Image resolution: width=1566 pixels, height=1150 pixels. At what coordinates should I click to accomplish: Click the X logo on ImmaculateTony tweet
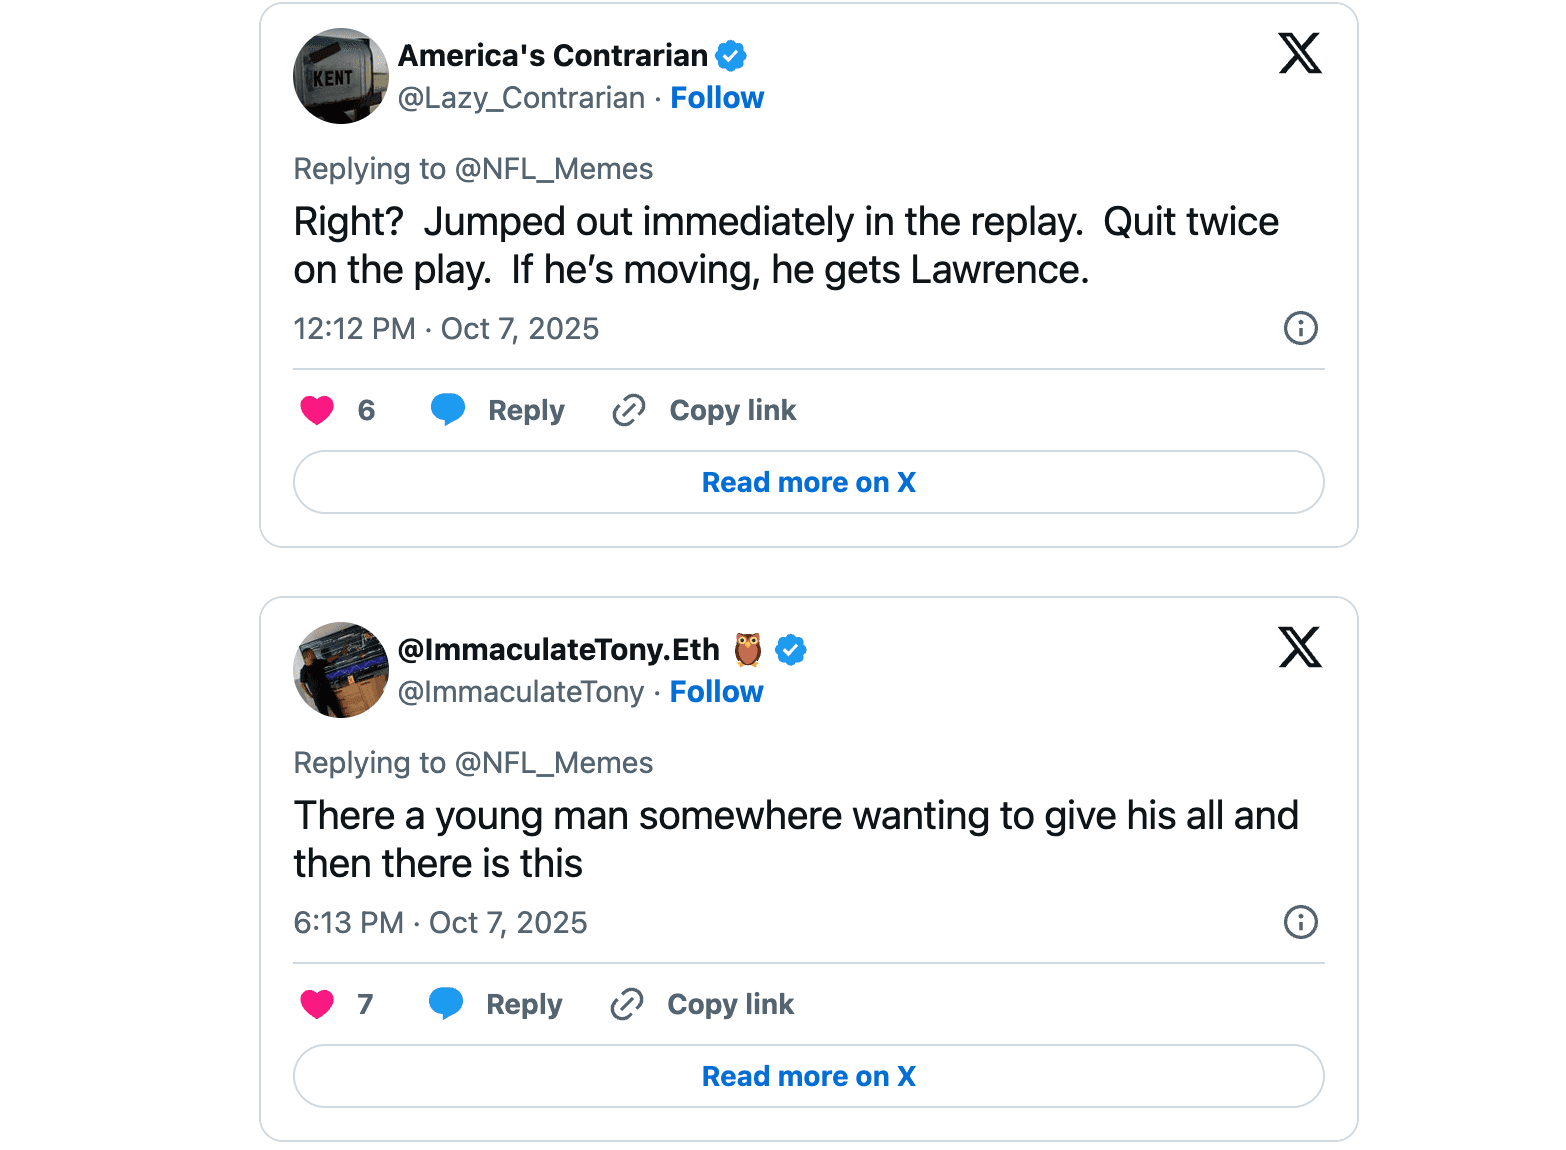click(x=1299, y=648)
